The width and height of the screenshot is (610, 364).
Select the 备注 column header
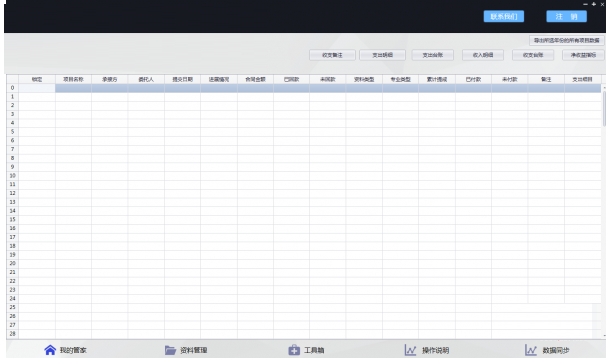(546, 79)
